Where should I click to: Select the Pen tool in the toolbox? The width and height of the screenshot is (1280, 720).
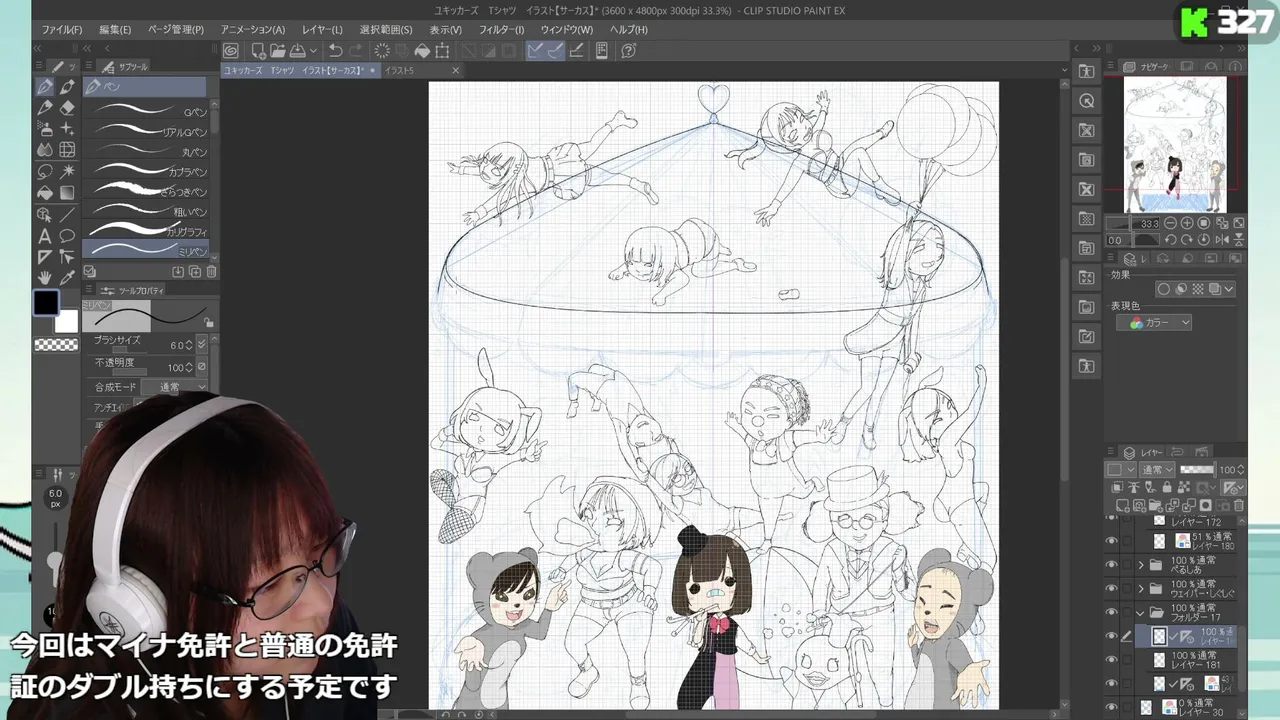click(x=45, y=87)
